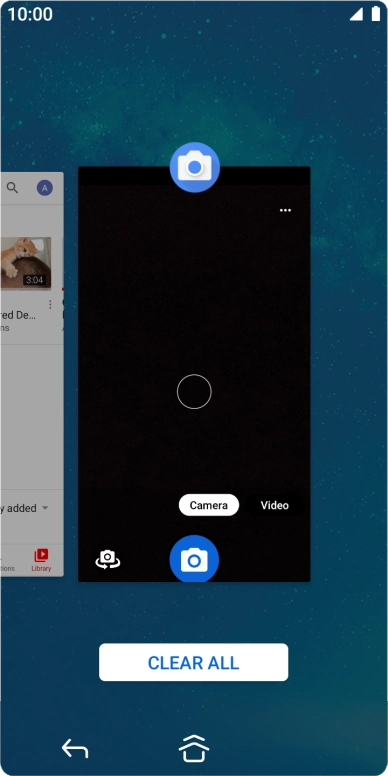Open the video item's three-dot menu
Image resolution: width=388 pixels, height=776 pixels.
click(x=49, y=304)
